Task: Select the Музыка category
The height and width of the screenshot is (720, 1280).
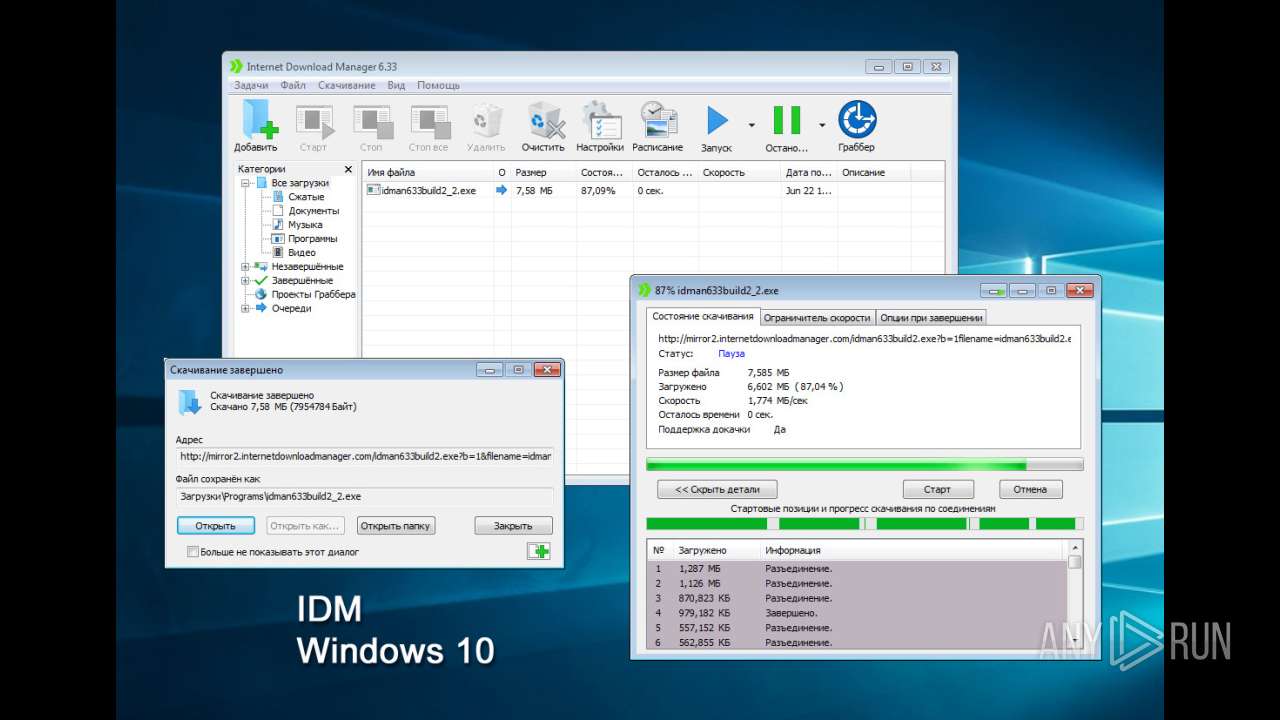Action: (x=305, y=225)
